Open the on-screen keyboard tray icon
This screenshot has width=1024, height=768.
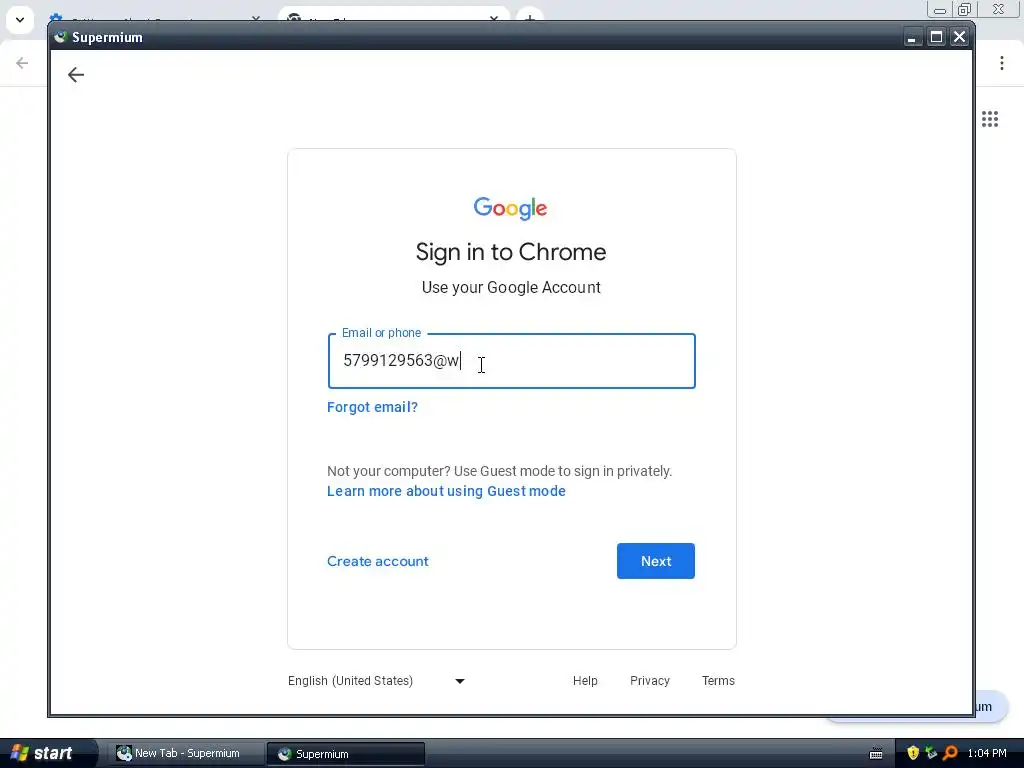(876, 754)
